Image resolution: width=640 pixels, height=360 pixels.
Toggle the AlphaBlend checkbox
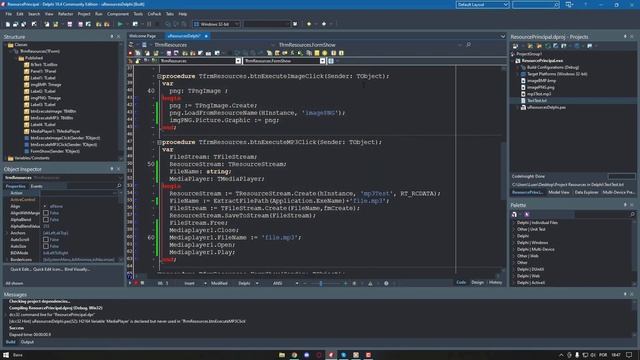coord(46,220)
